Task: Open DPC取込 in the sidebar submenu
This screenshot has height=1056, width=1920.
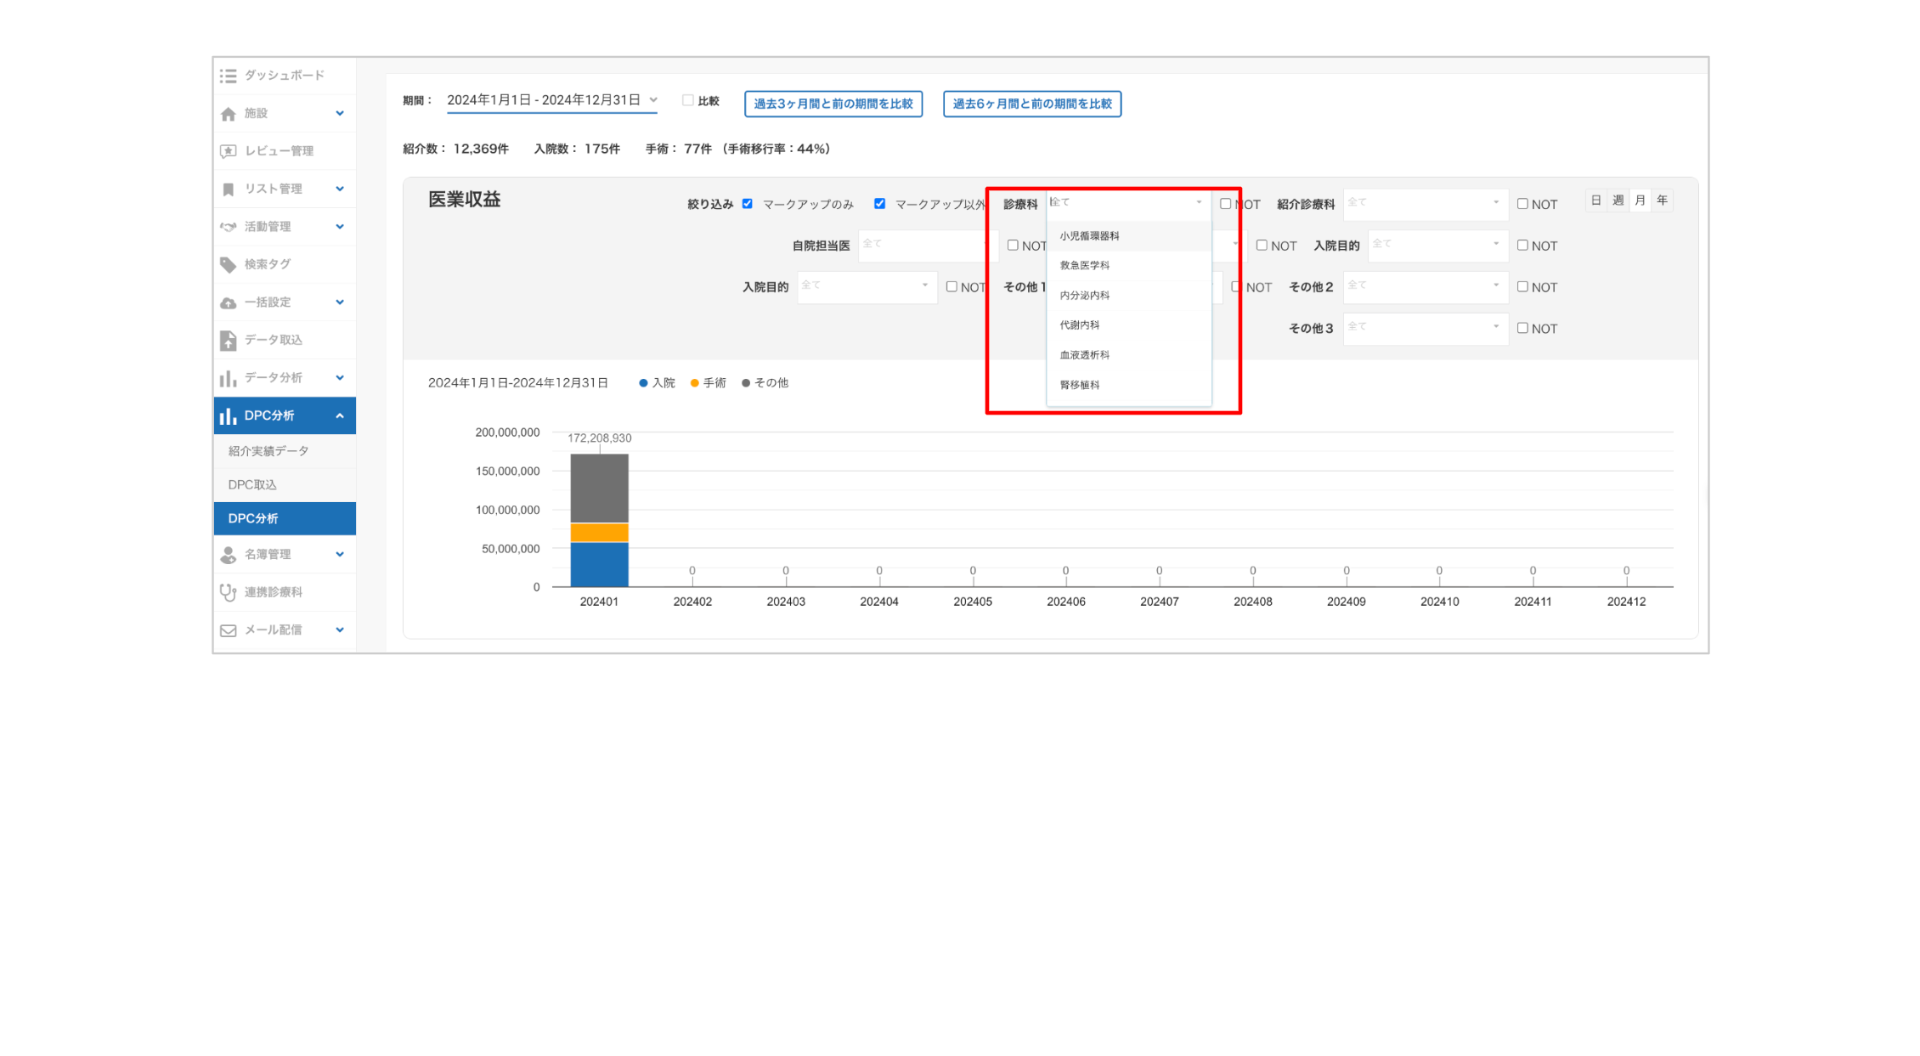Action: pyautogui.click(x=252, y=485)
